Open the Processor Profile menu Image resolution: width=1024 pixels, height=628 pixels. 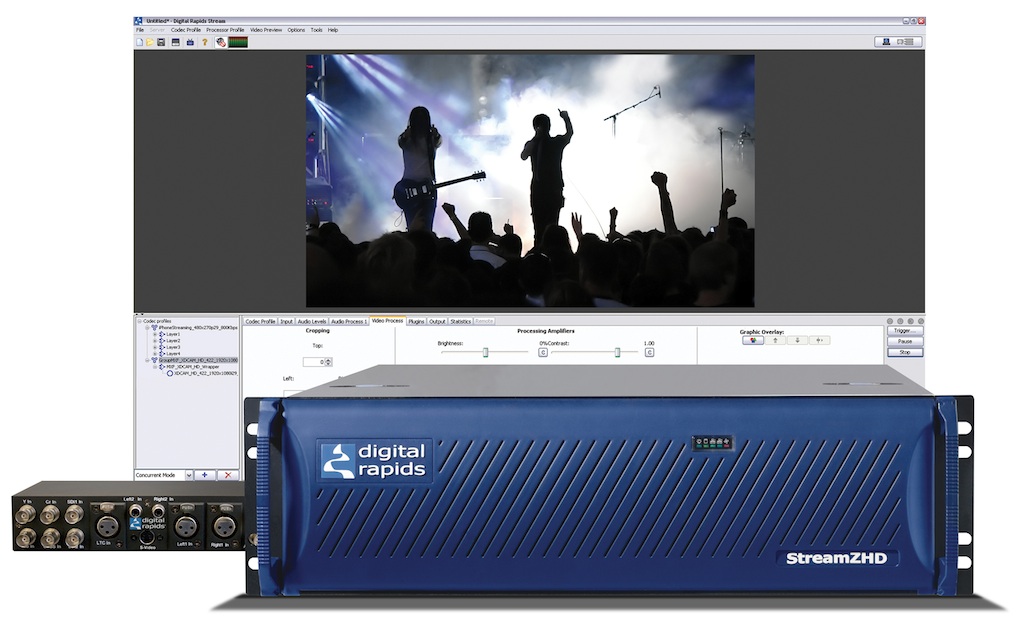225,30
